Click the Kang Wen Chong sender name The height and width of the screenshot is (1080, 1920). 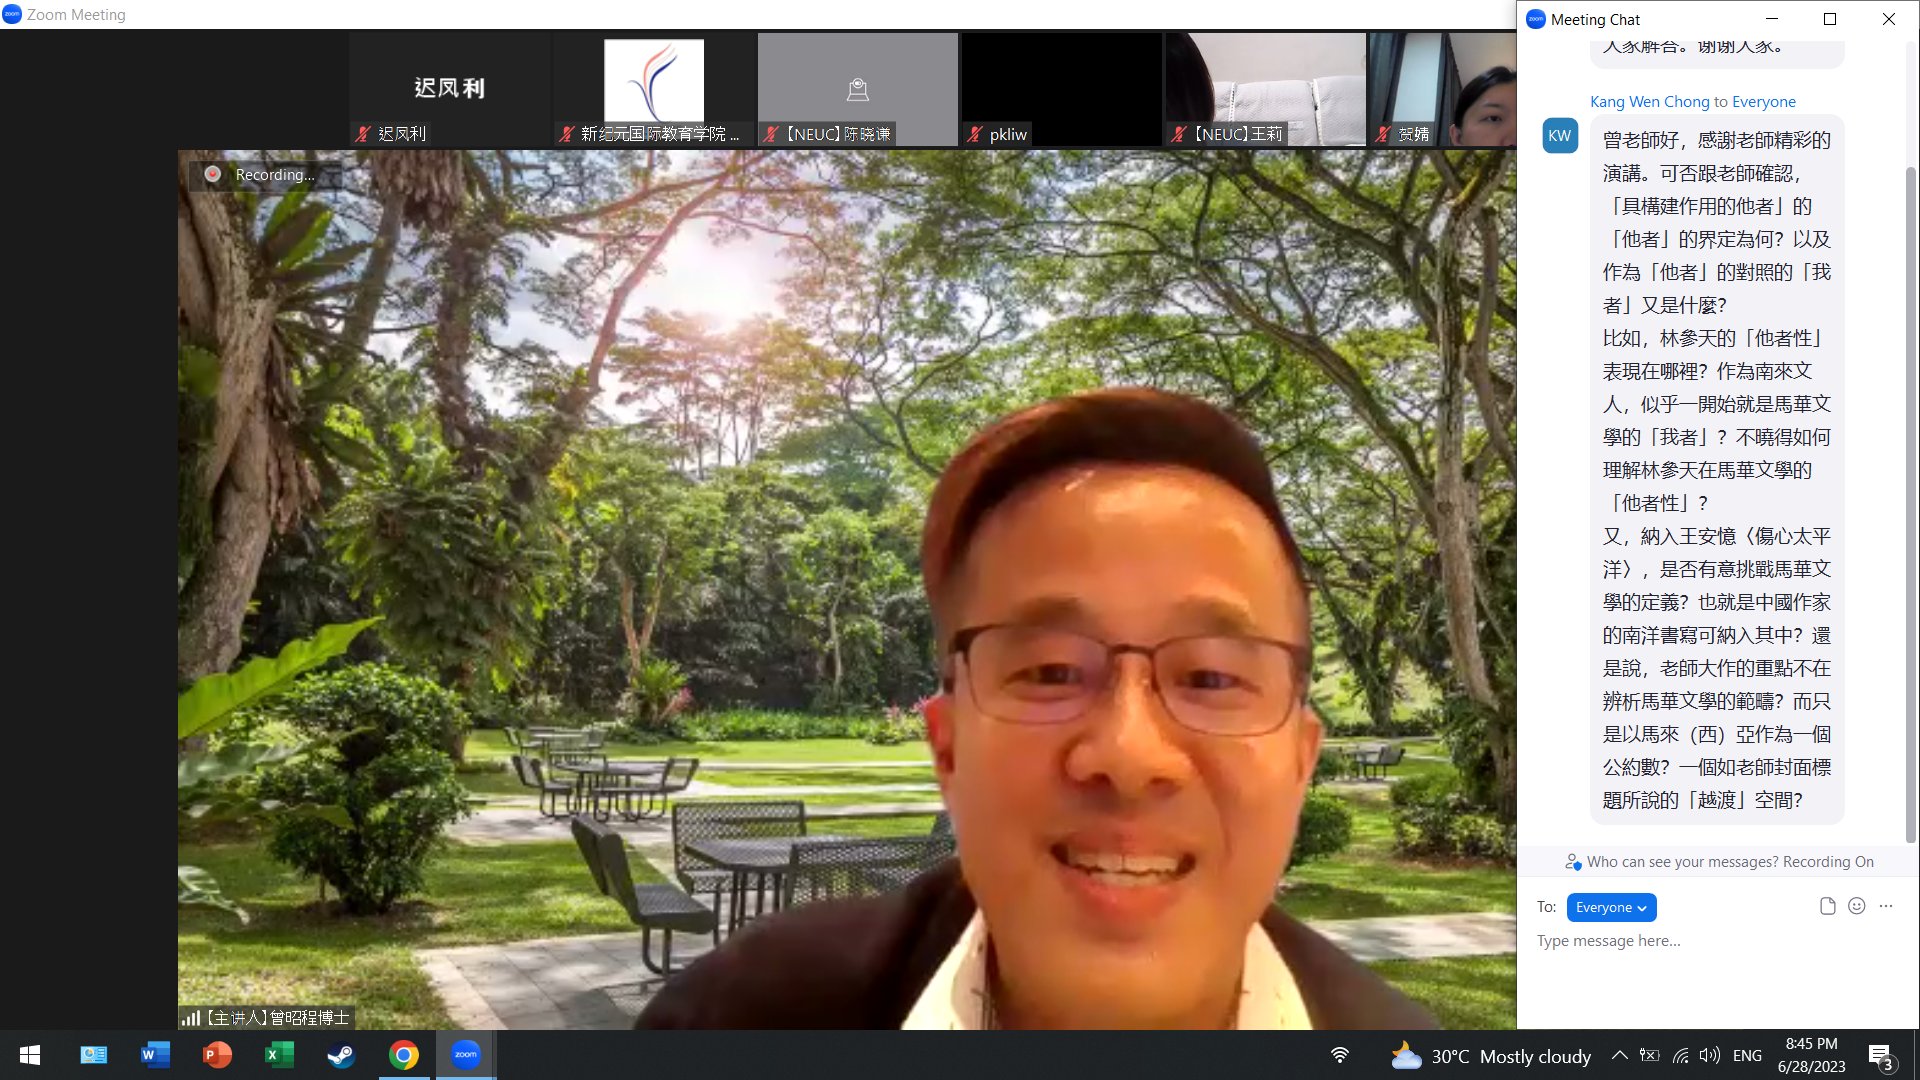[1649, 102]
